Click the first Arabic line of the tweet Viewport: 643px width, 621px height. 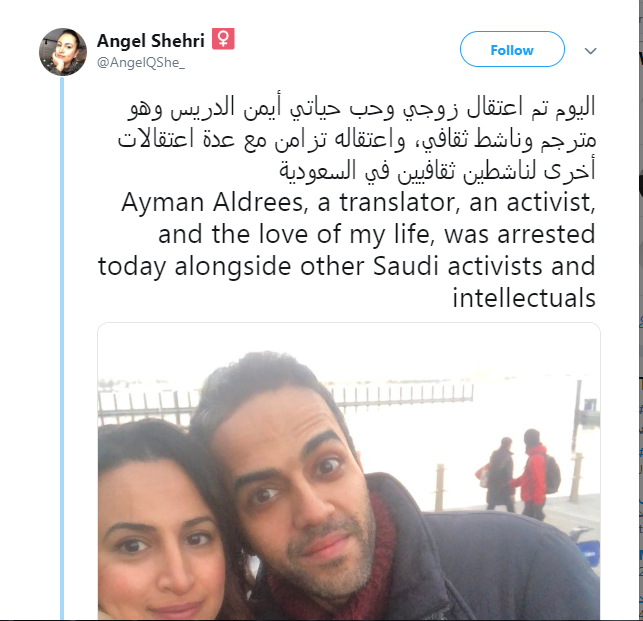point(361,108)
